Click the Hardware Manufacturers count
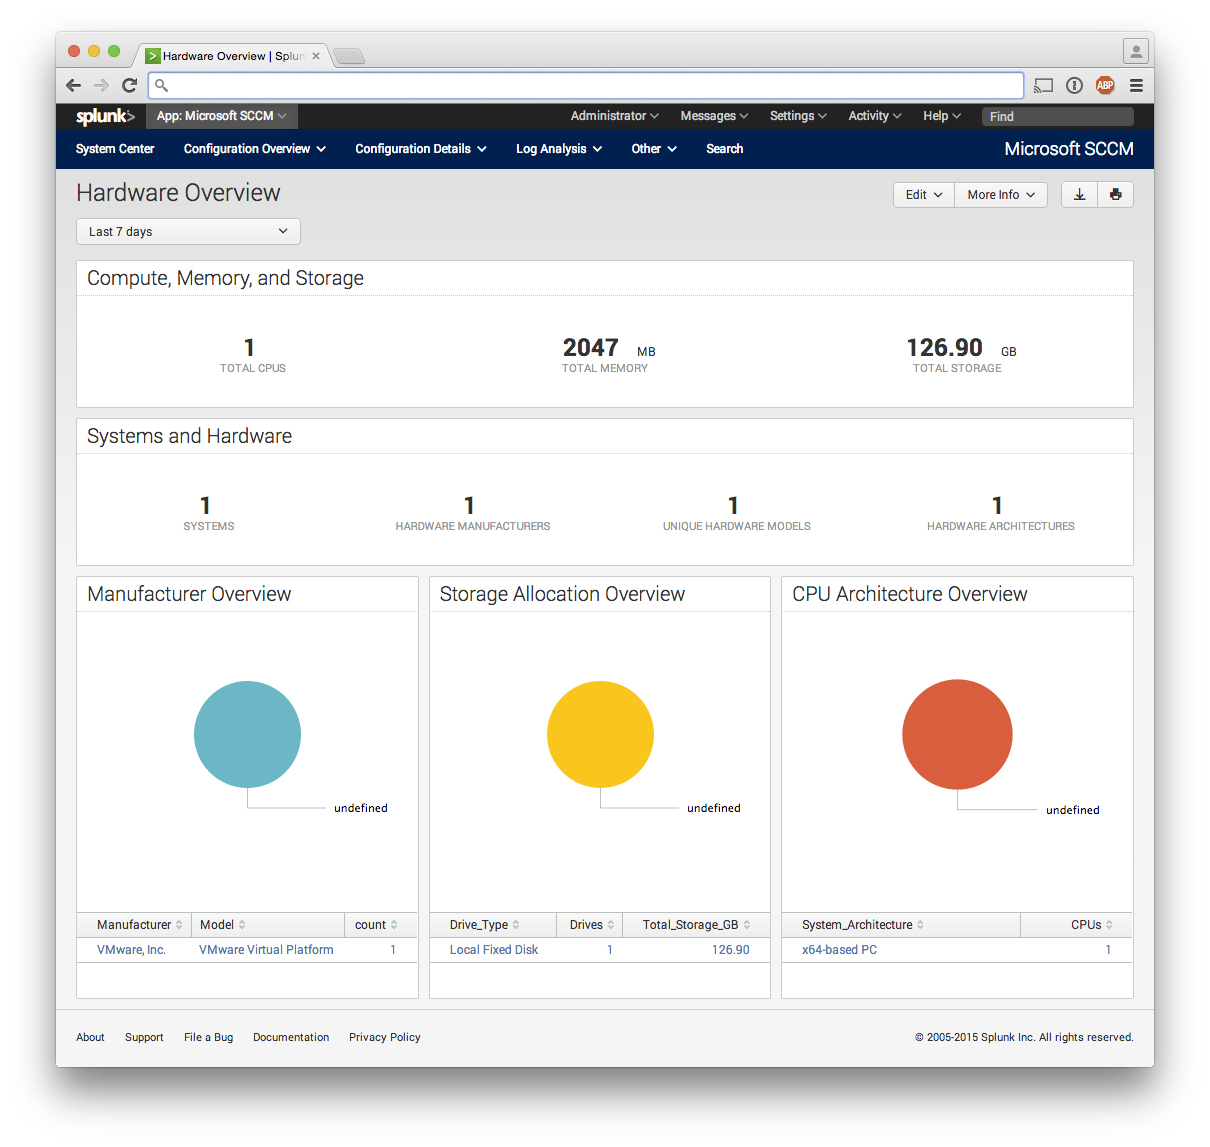1210x1147 pixels. (469, 506)
